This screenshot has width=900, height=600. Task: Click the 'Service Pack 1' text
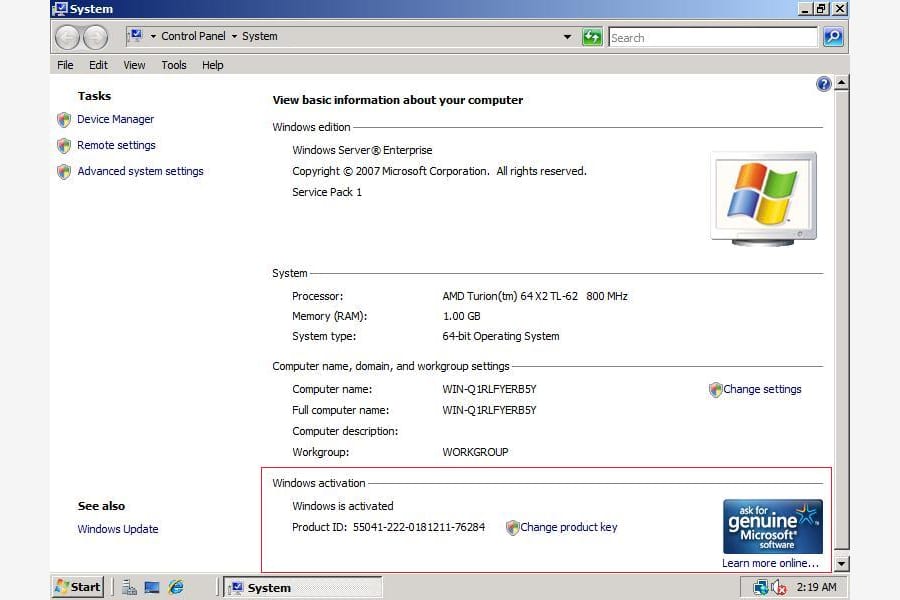[x=327, y=192]
